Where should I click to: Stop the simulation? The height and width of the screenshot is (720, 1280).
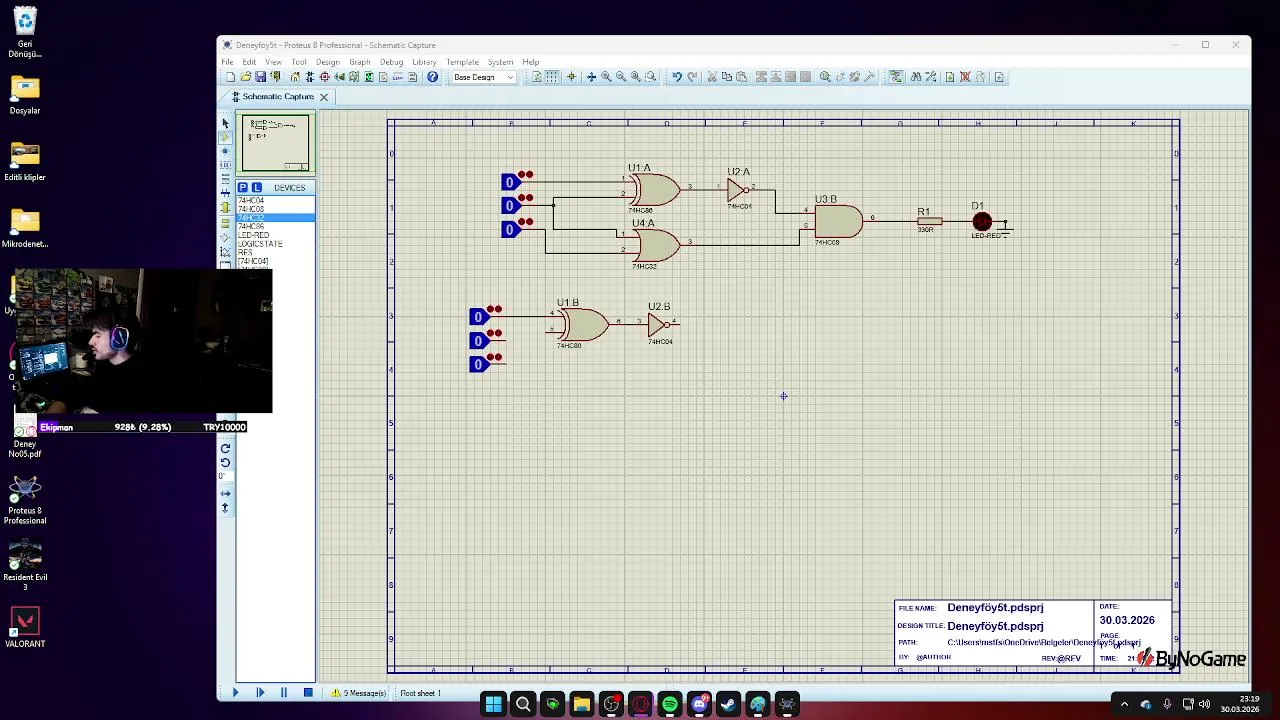(x=308, y=692)
